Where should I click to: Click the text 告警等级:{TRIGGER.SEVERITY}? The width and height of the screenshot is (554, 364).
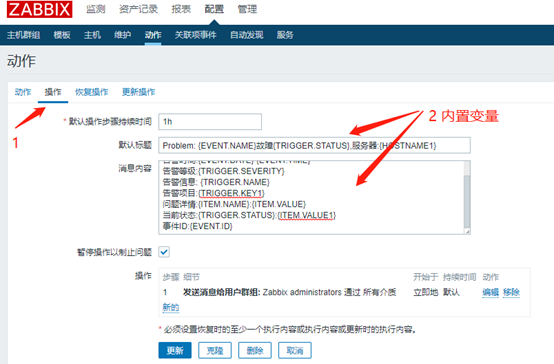pyautogui.click(x=223, y=171)
